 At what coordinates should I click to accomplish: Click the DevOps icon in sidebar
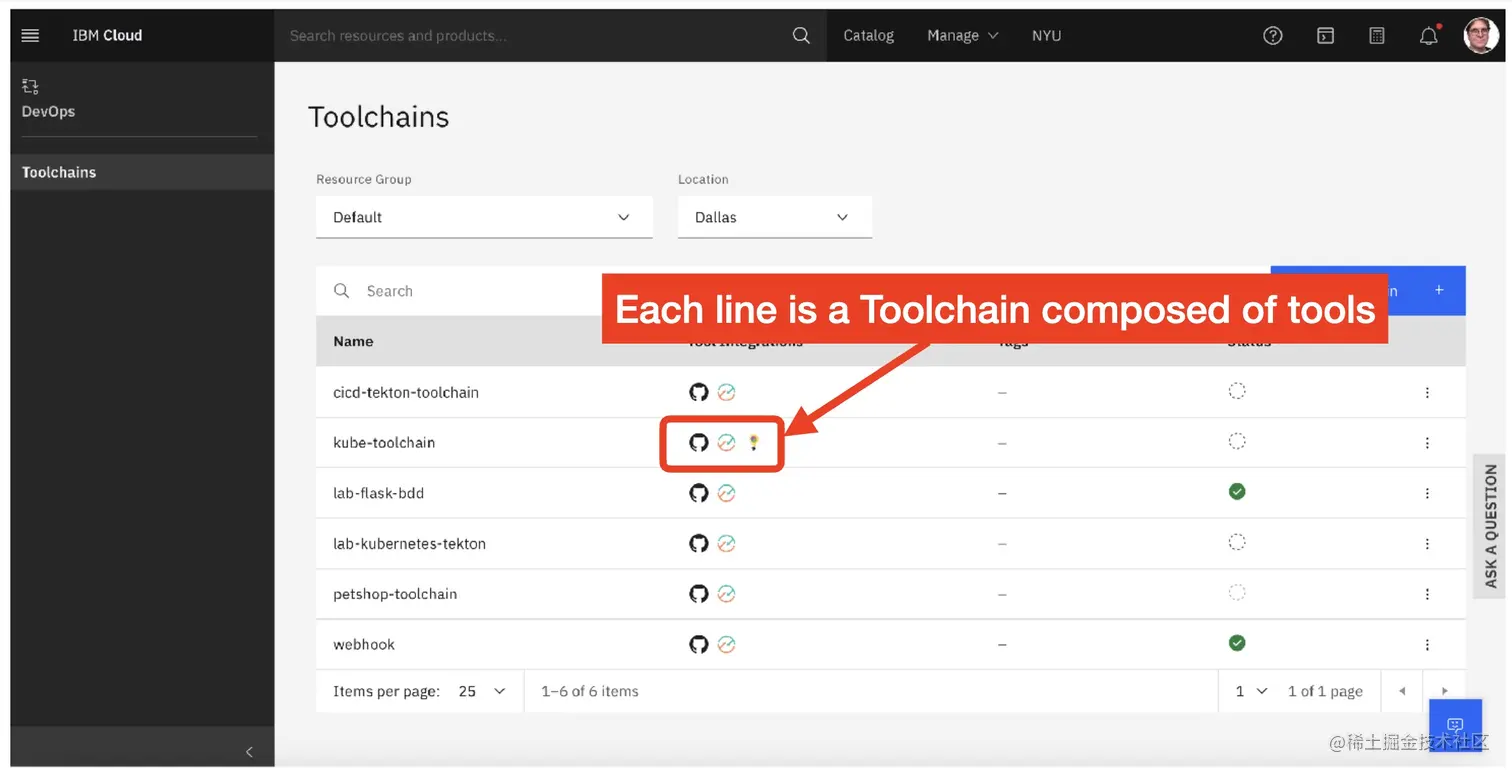tap(30, 87)
